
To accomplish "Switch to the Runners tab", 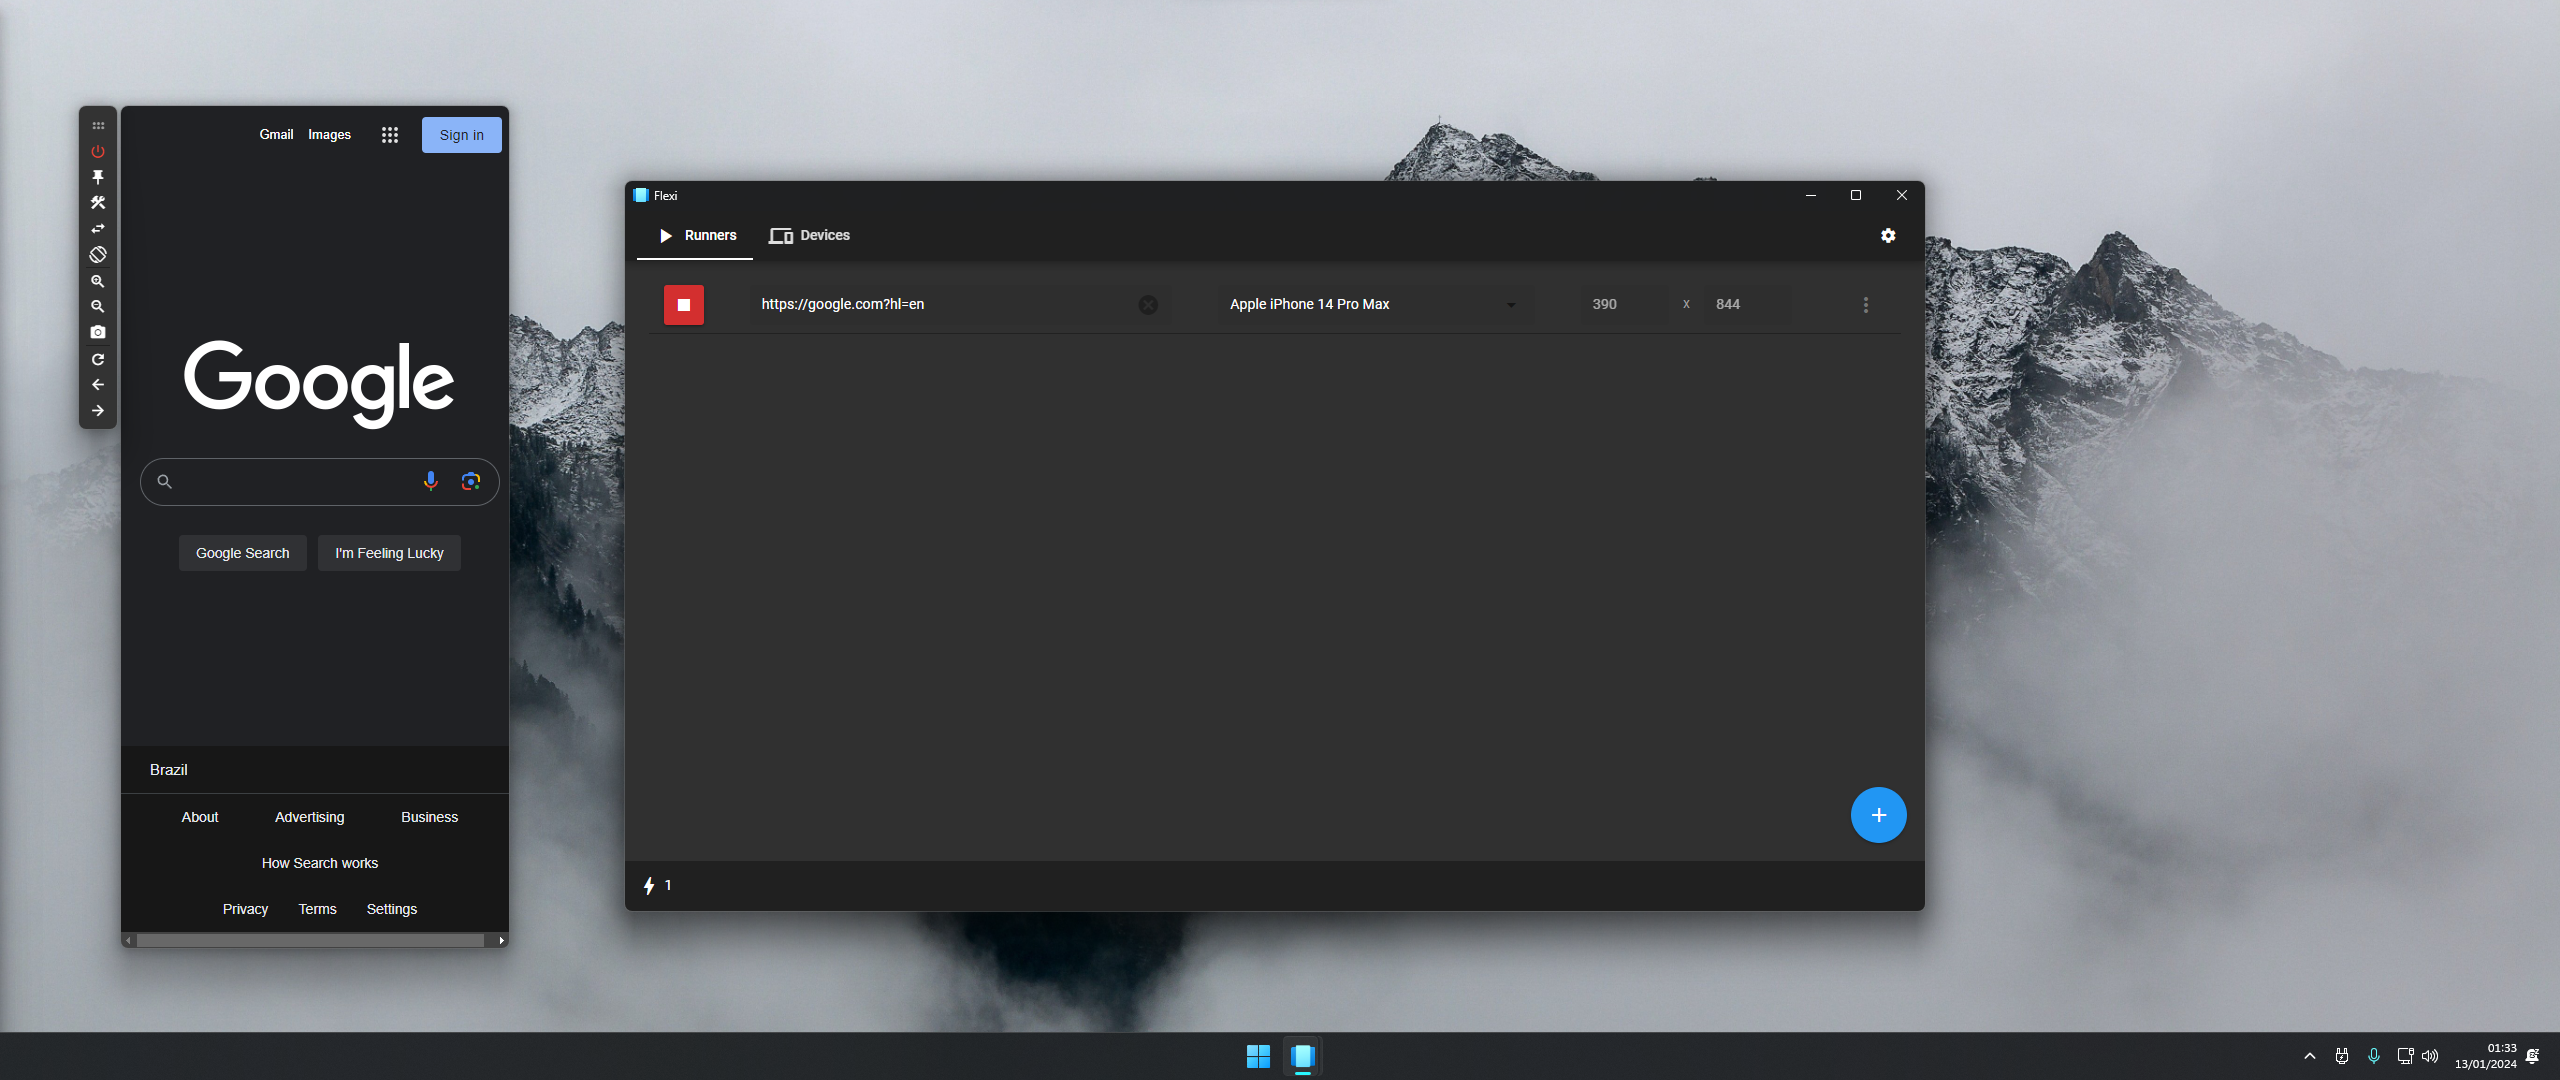I will point(696,236).
